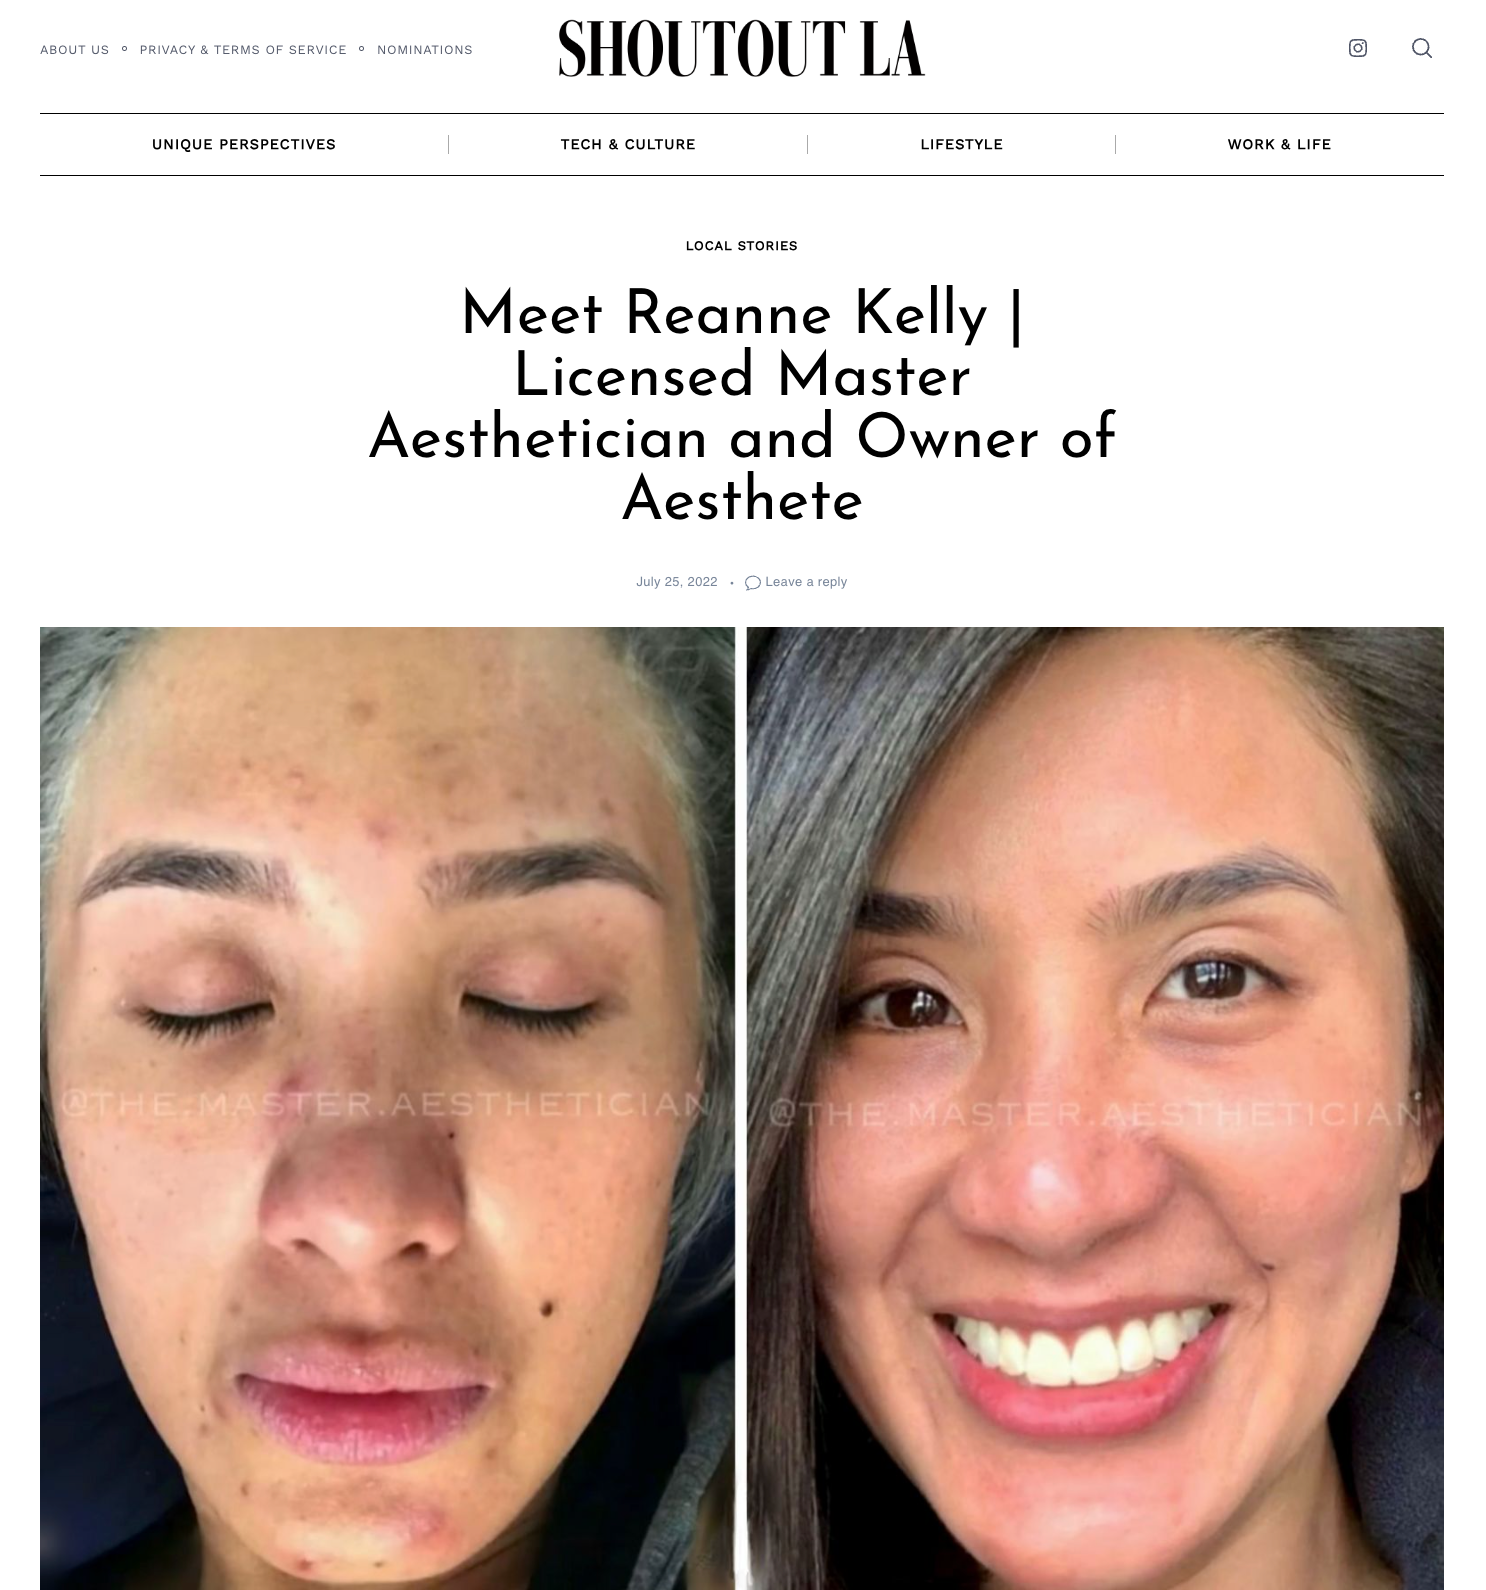Click the word 'Aesthete' ending the headline
This screenshot has width=1486, height=1590.
click(x=742, y=499)
